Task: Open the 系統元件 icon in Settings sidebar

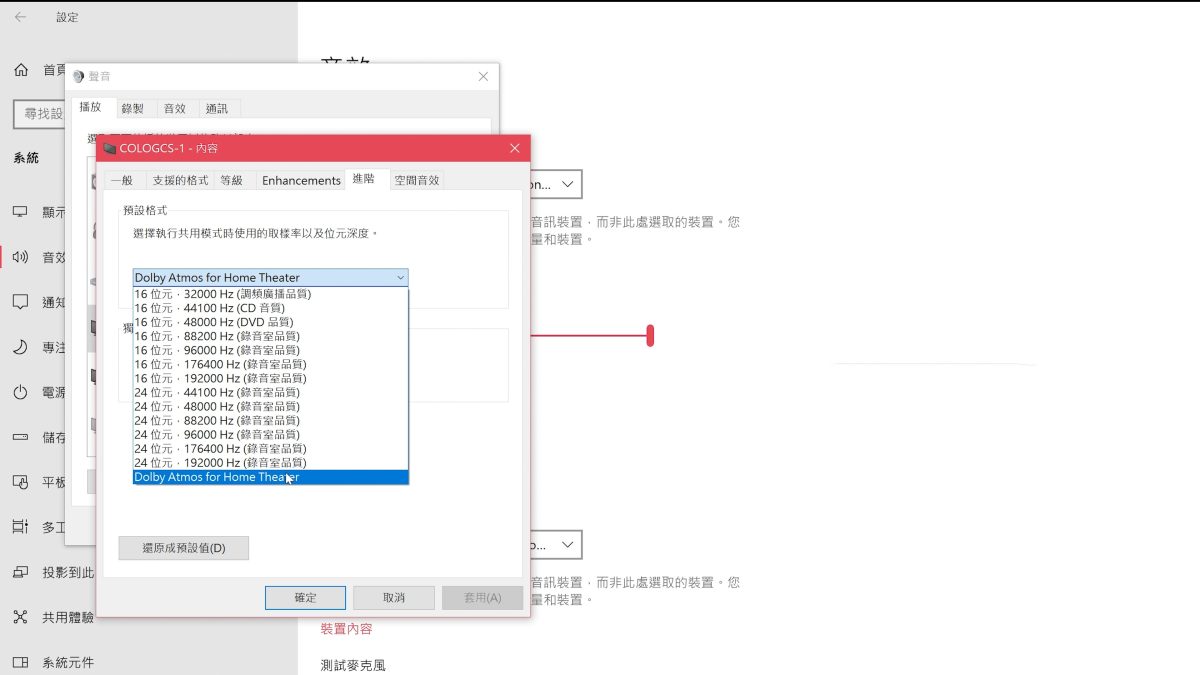Action: tap(20, 662)
